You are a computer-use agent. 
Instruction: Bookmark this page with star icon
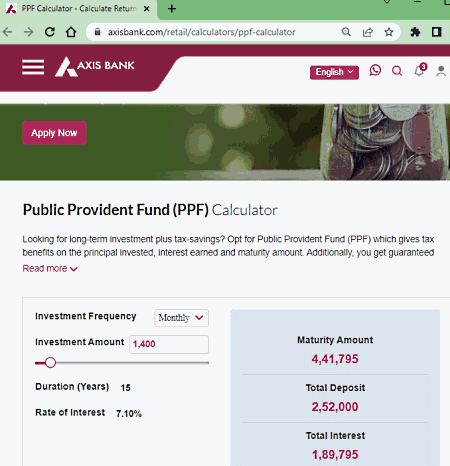(389, 32)
